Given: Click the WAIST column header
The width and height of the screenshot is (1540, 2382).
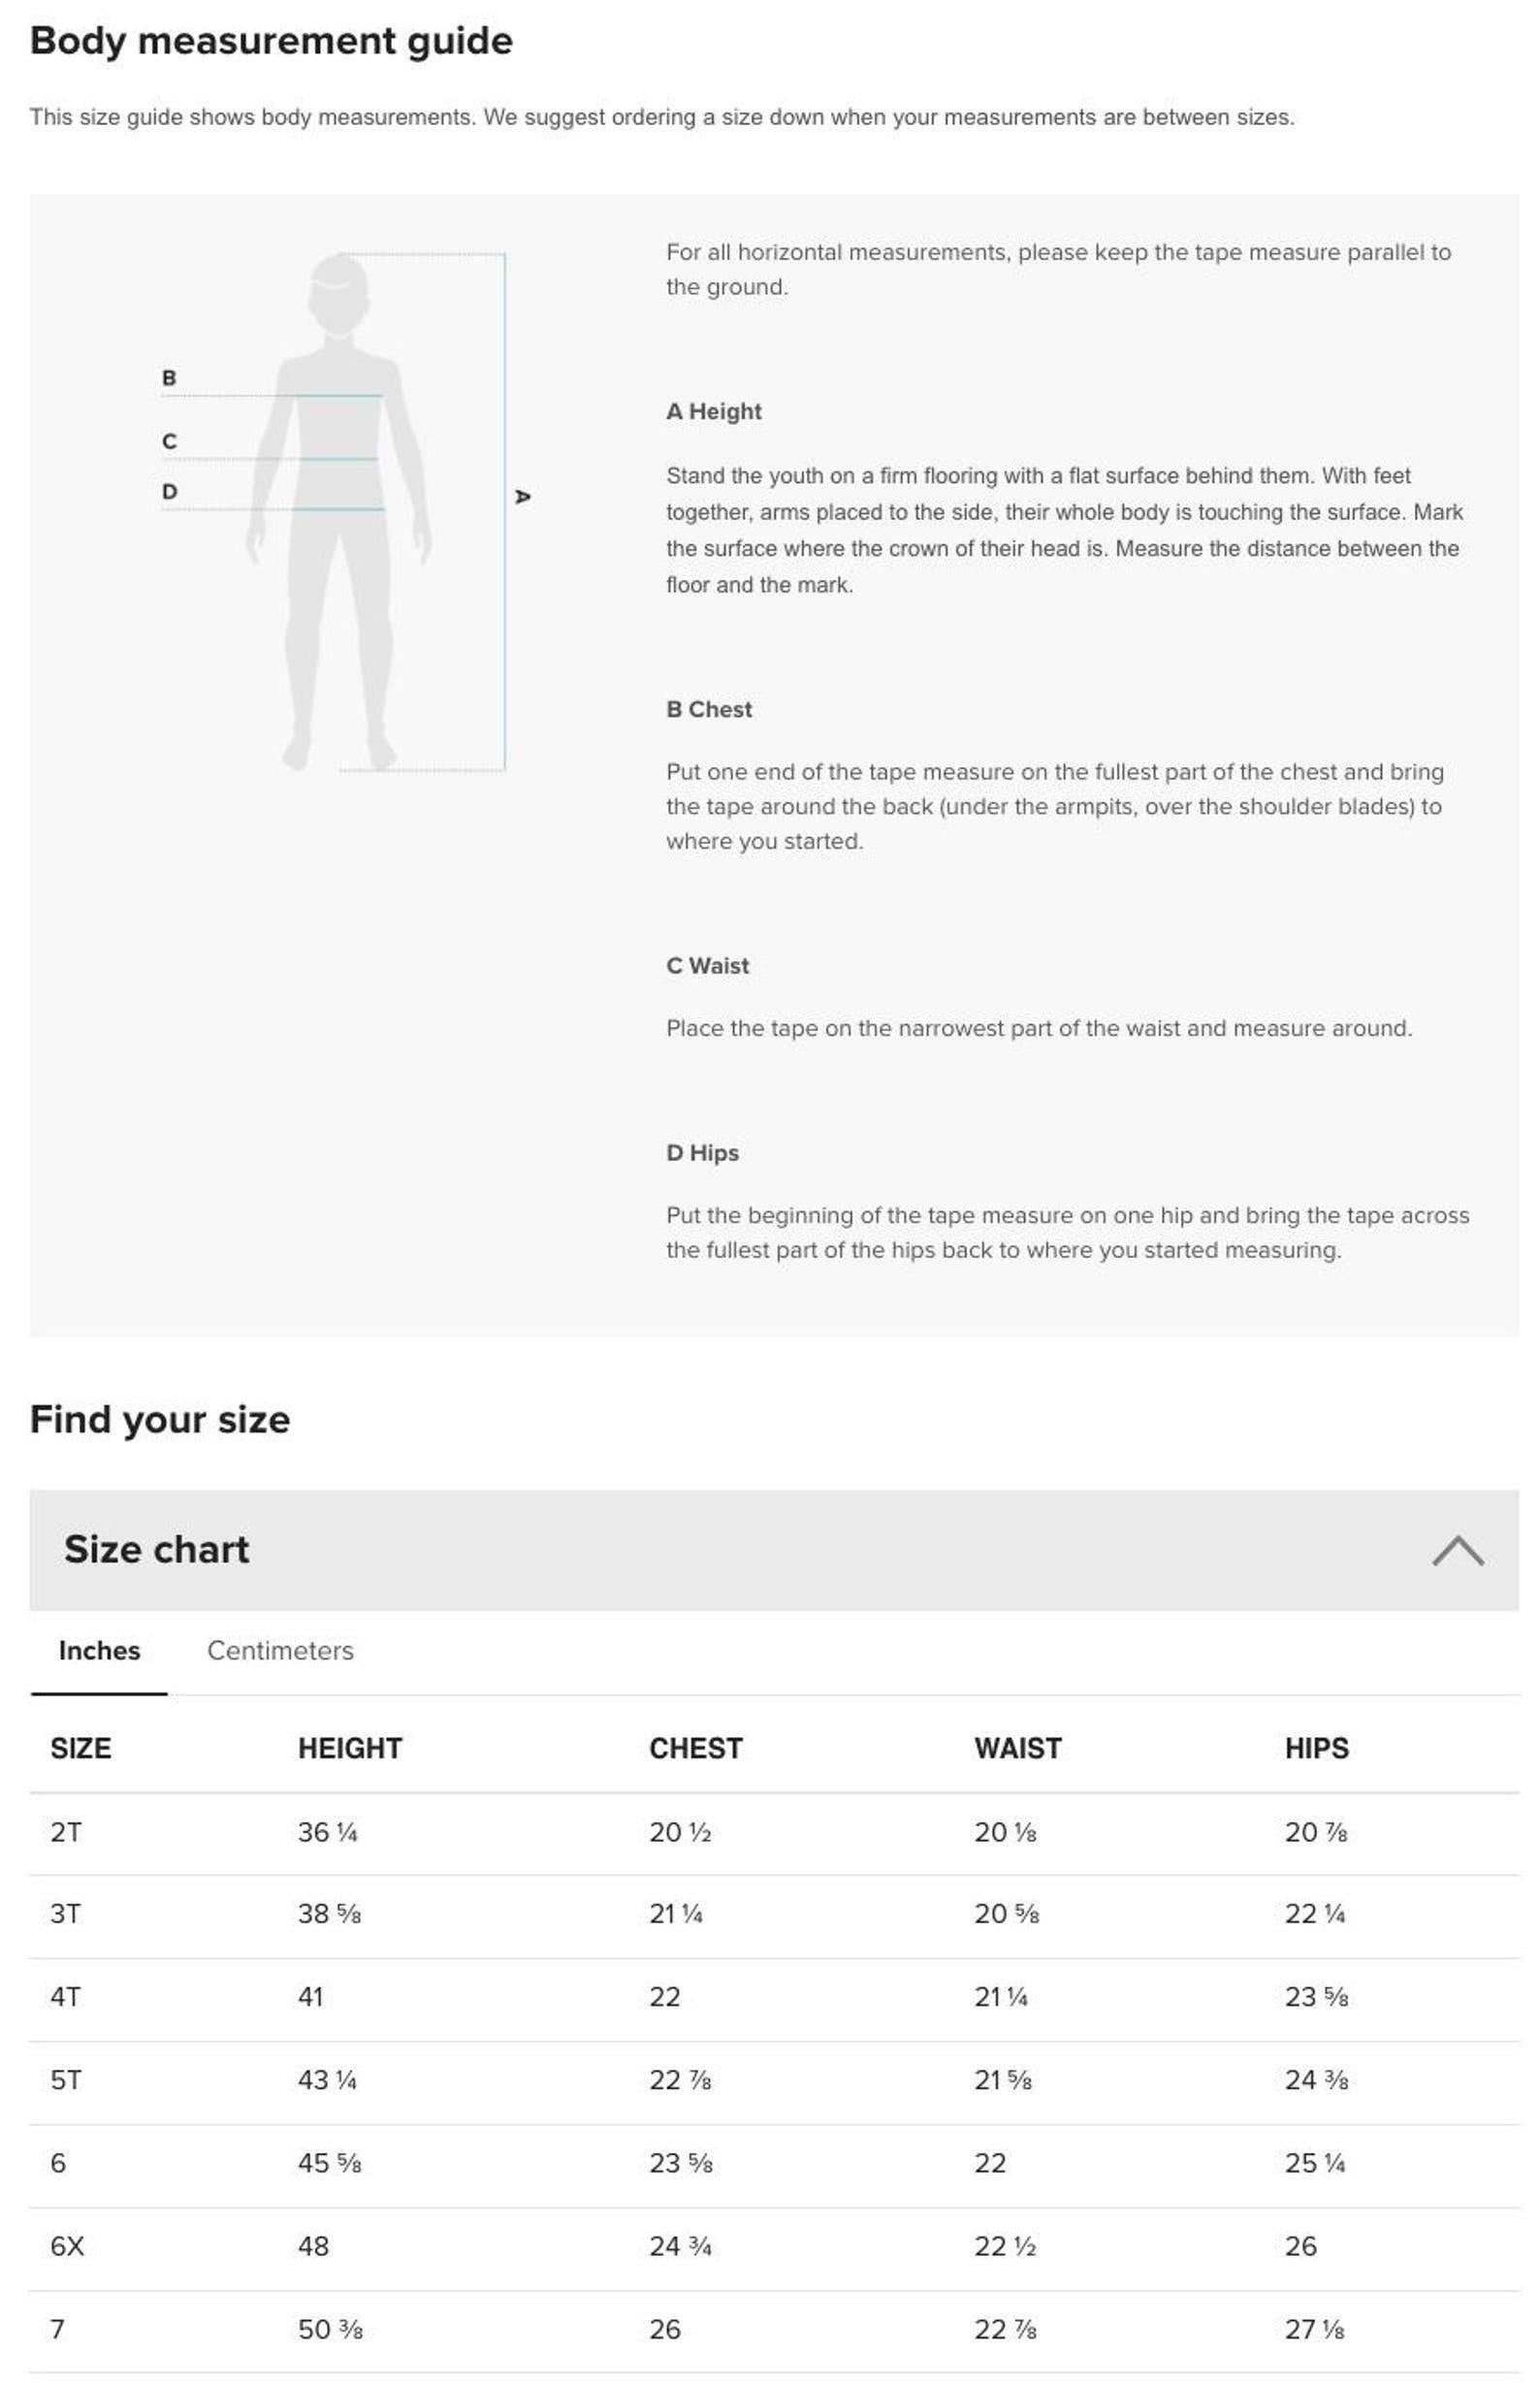Looking at the screenshot, I should [1018, 1748].
